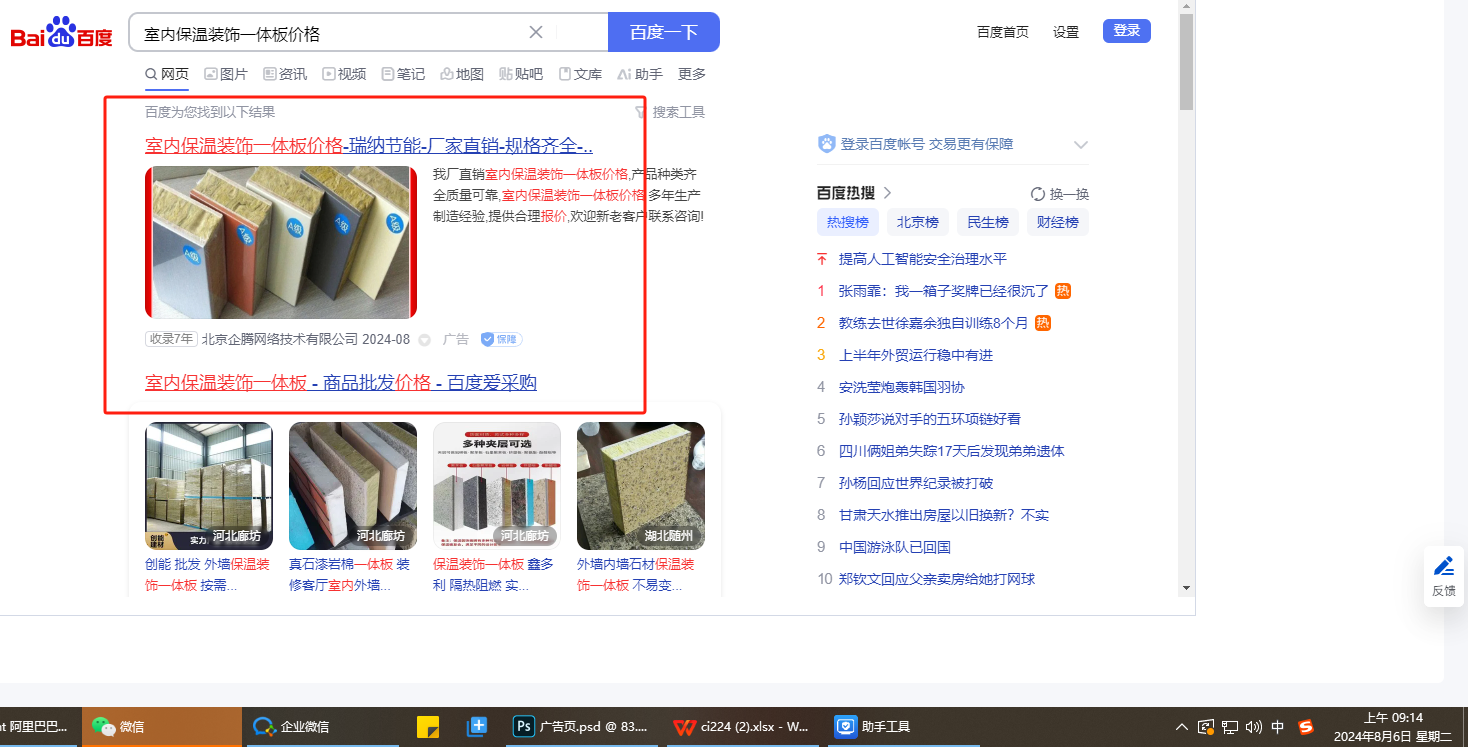
Task: Open hot search 安洗莹炮轰韩国羽协
Action: [x=902, y=387]
